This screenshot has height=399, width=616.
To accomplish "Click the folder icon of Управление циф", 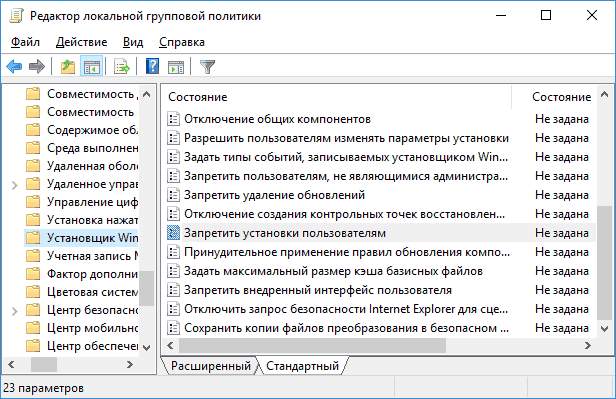I will 33,201.
